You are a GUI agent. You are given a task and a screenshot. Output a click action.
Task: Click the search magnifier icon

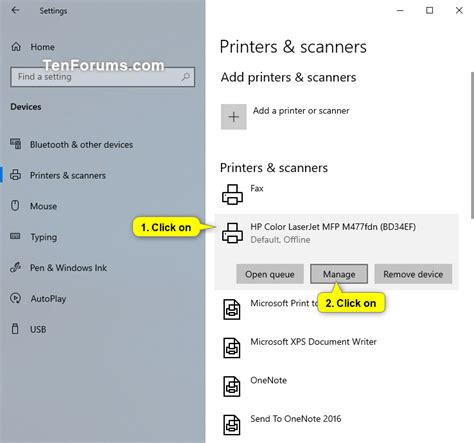point(186,77)
